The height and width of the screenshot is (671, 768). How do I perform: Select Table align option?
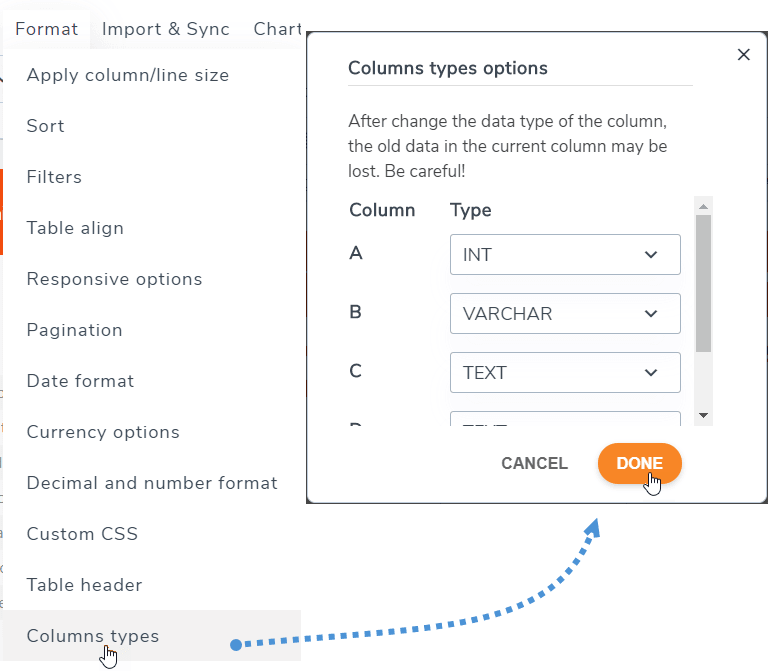[x=75, y=228]
